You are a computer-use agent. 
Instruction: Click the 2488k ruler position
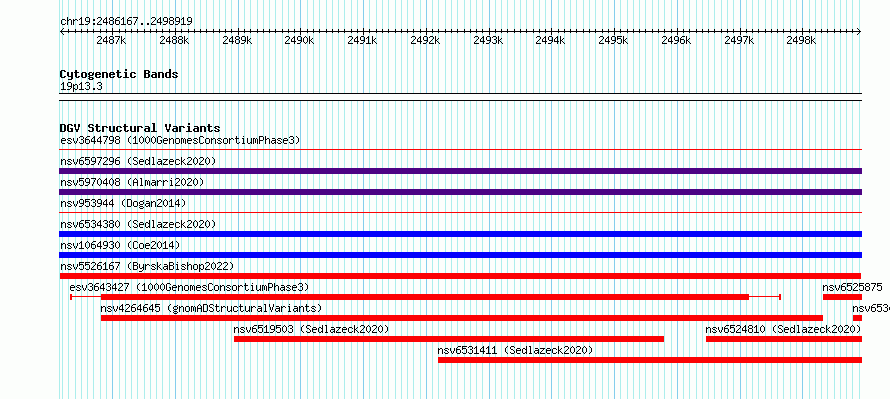click(x=174, y=40)
